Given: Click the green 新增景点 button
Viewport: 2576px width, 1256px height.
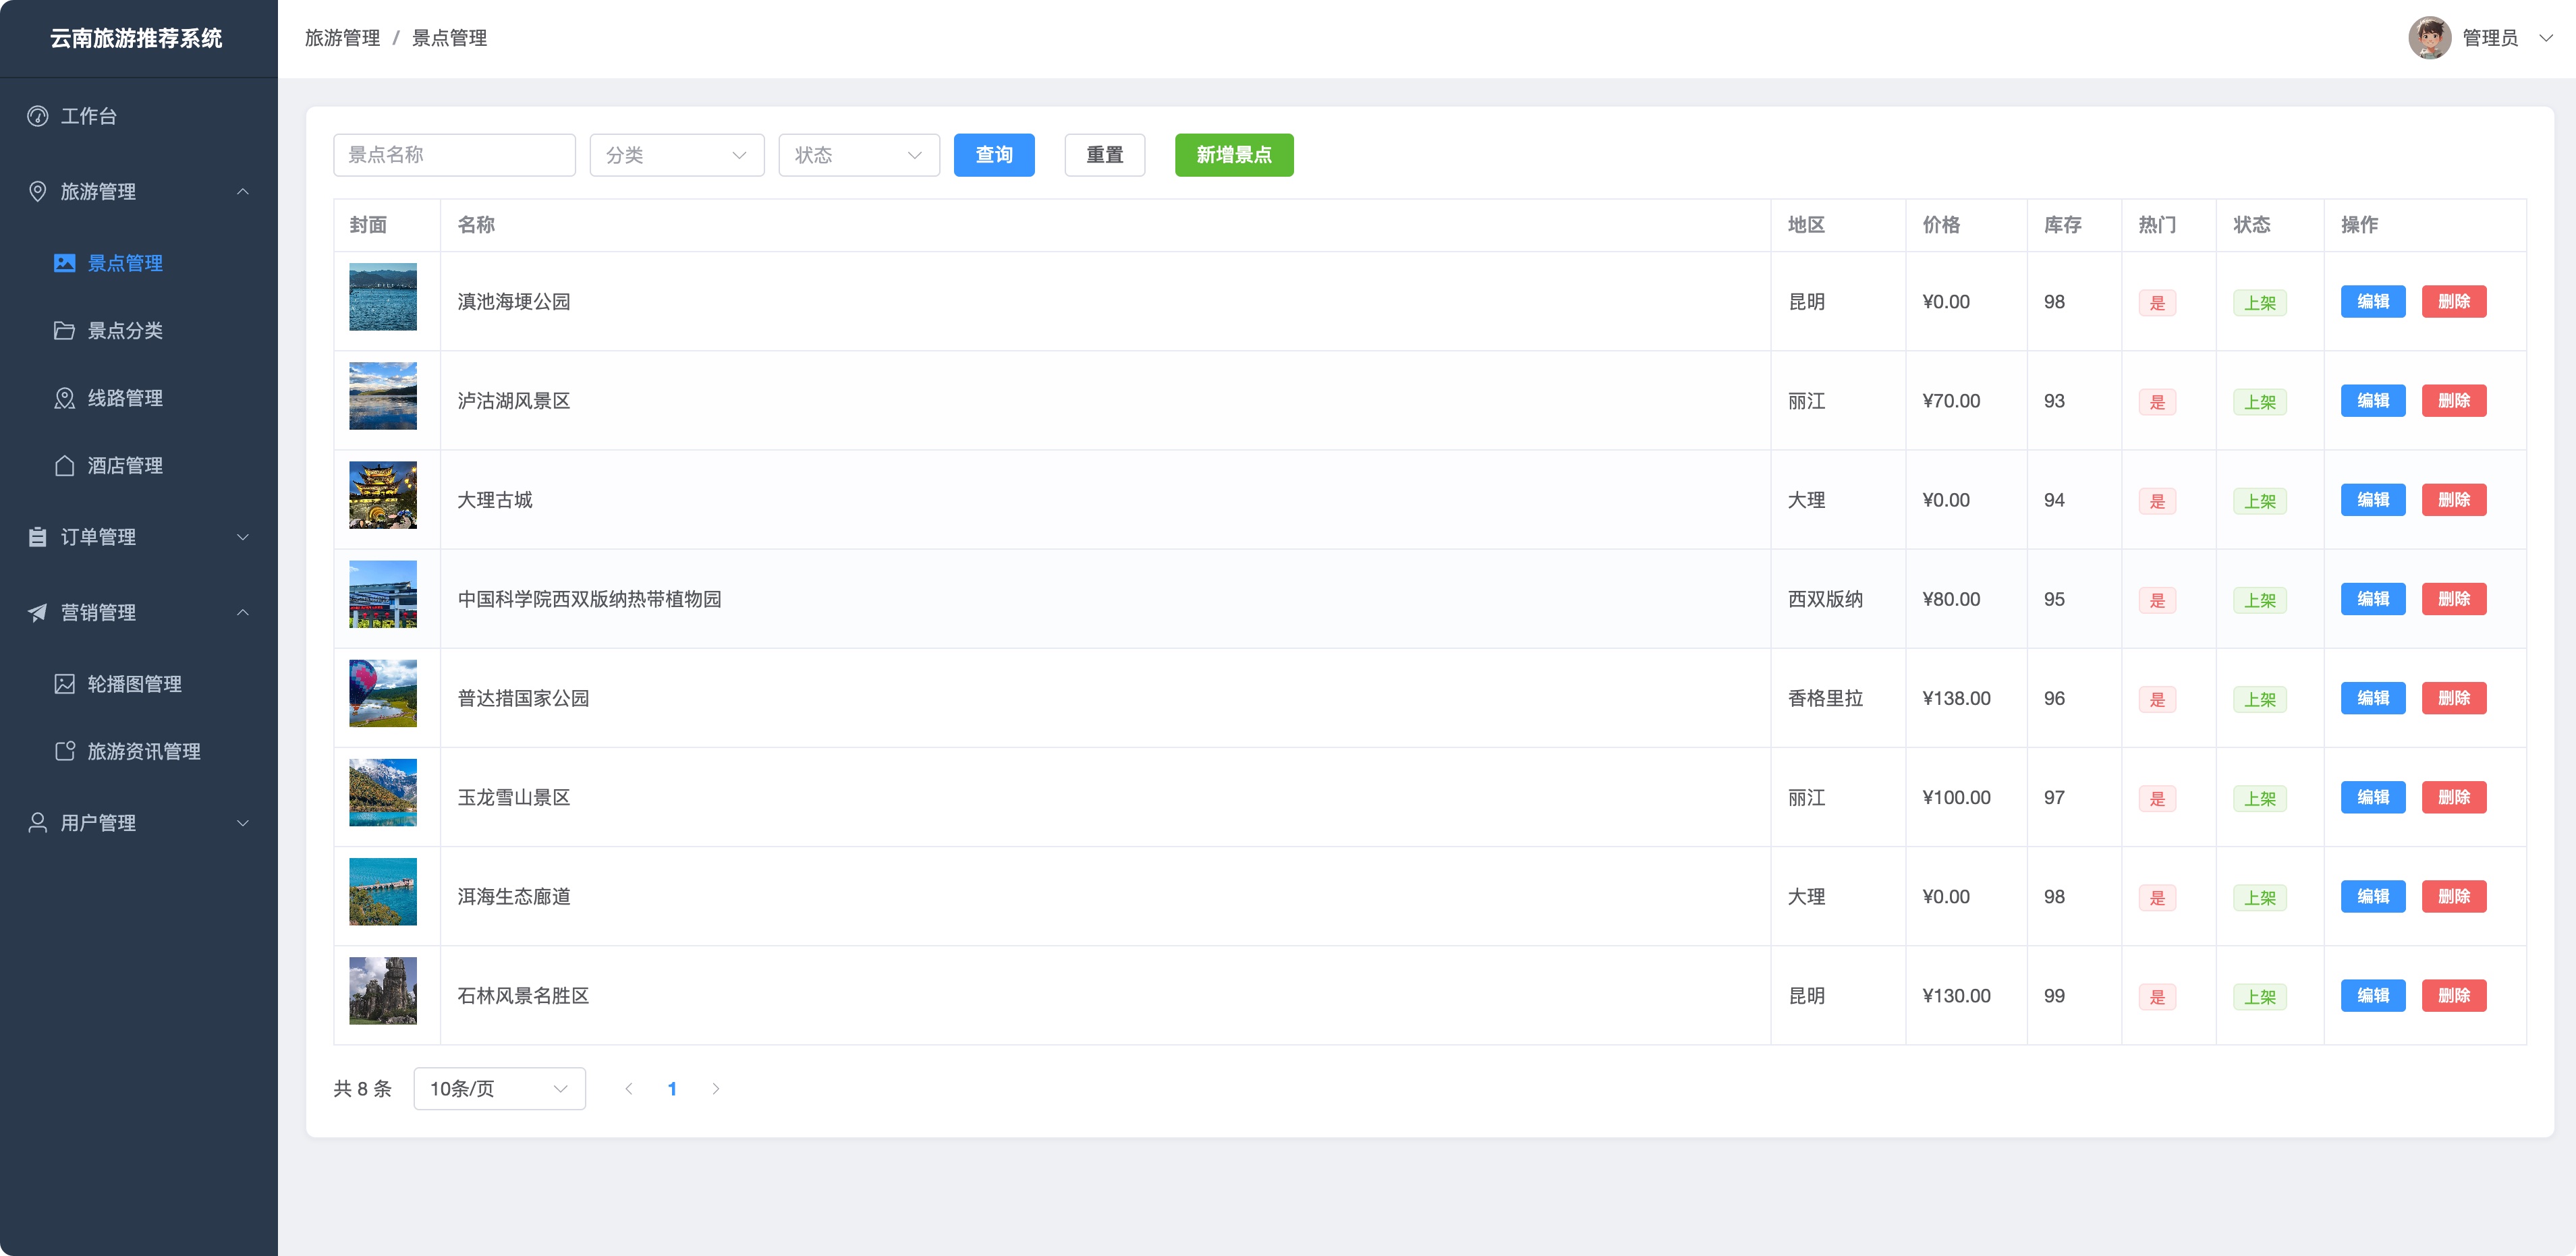Looking at the screenshot, I should tap(1233, 155).
